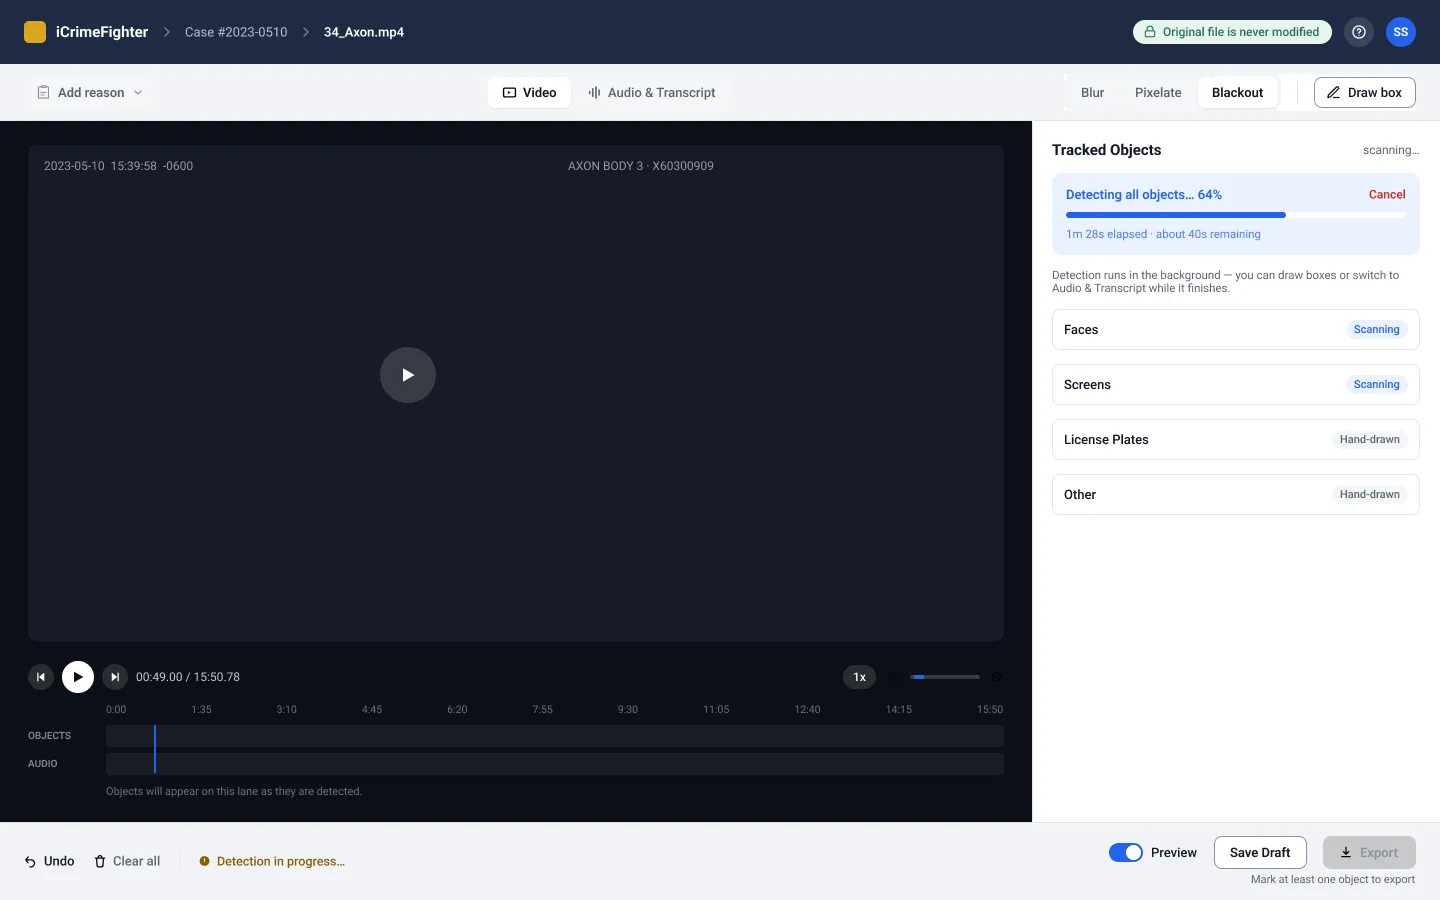Play the video from transport controls
1440x900 pixels.
tap(78, 677)
